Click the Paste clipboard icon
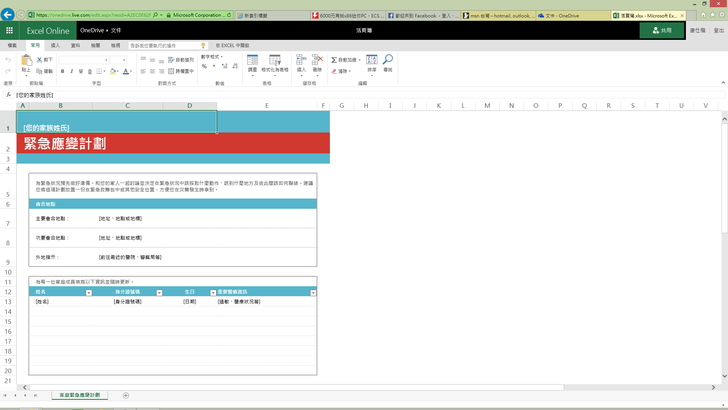The image size is (728, 410). 26,60
